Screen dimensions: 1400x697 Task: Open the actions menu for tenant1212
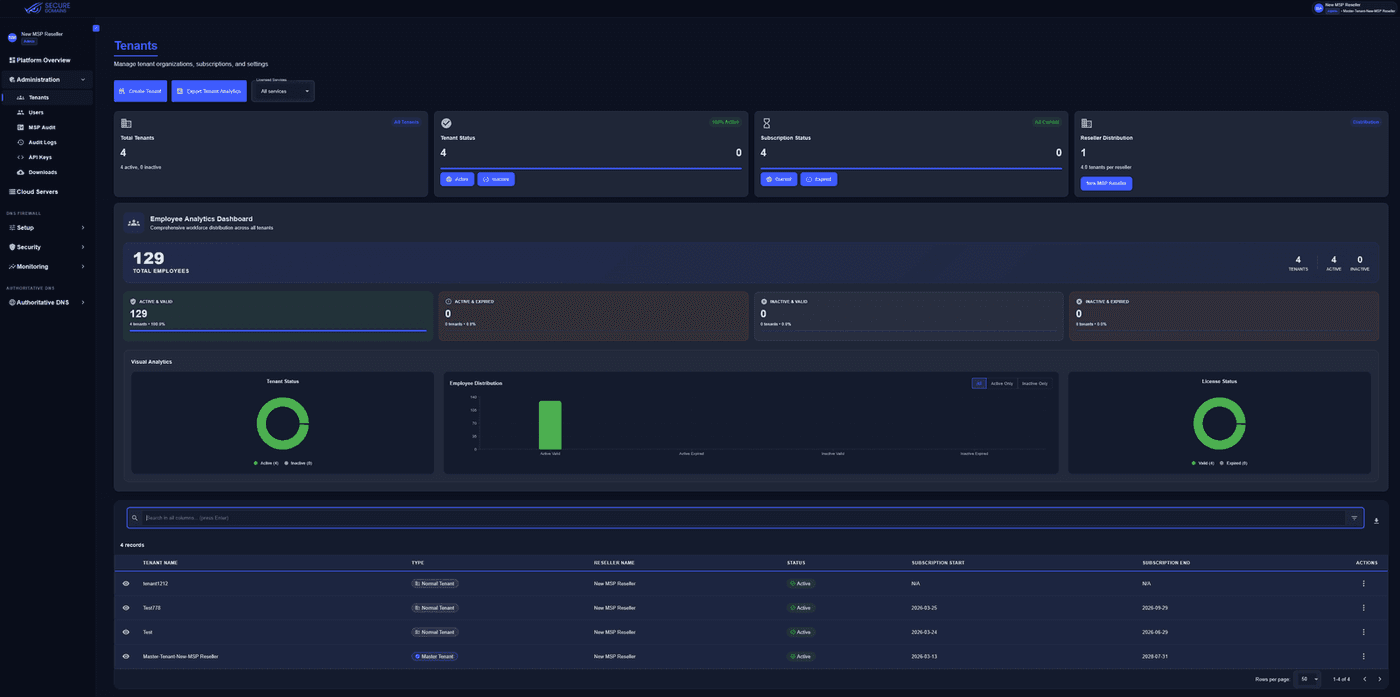click(x=1363, y=583)
